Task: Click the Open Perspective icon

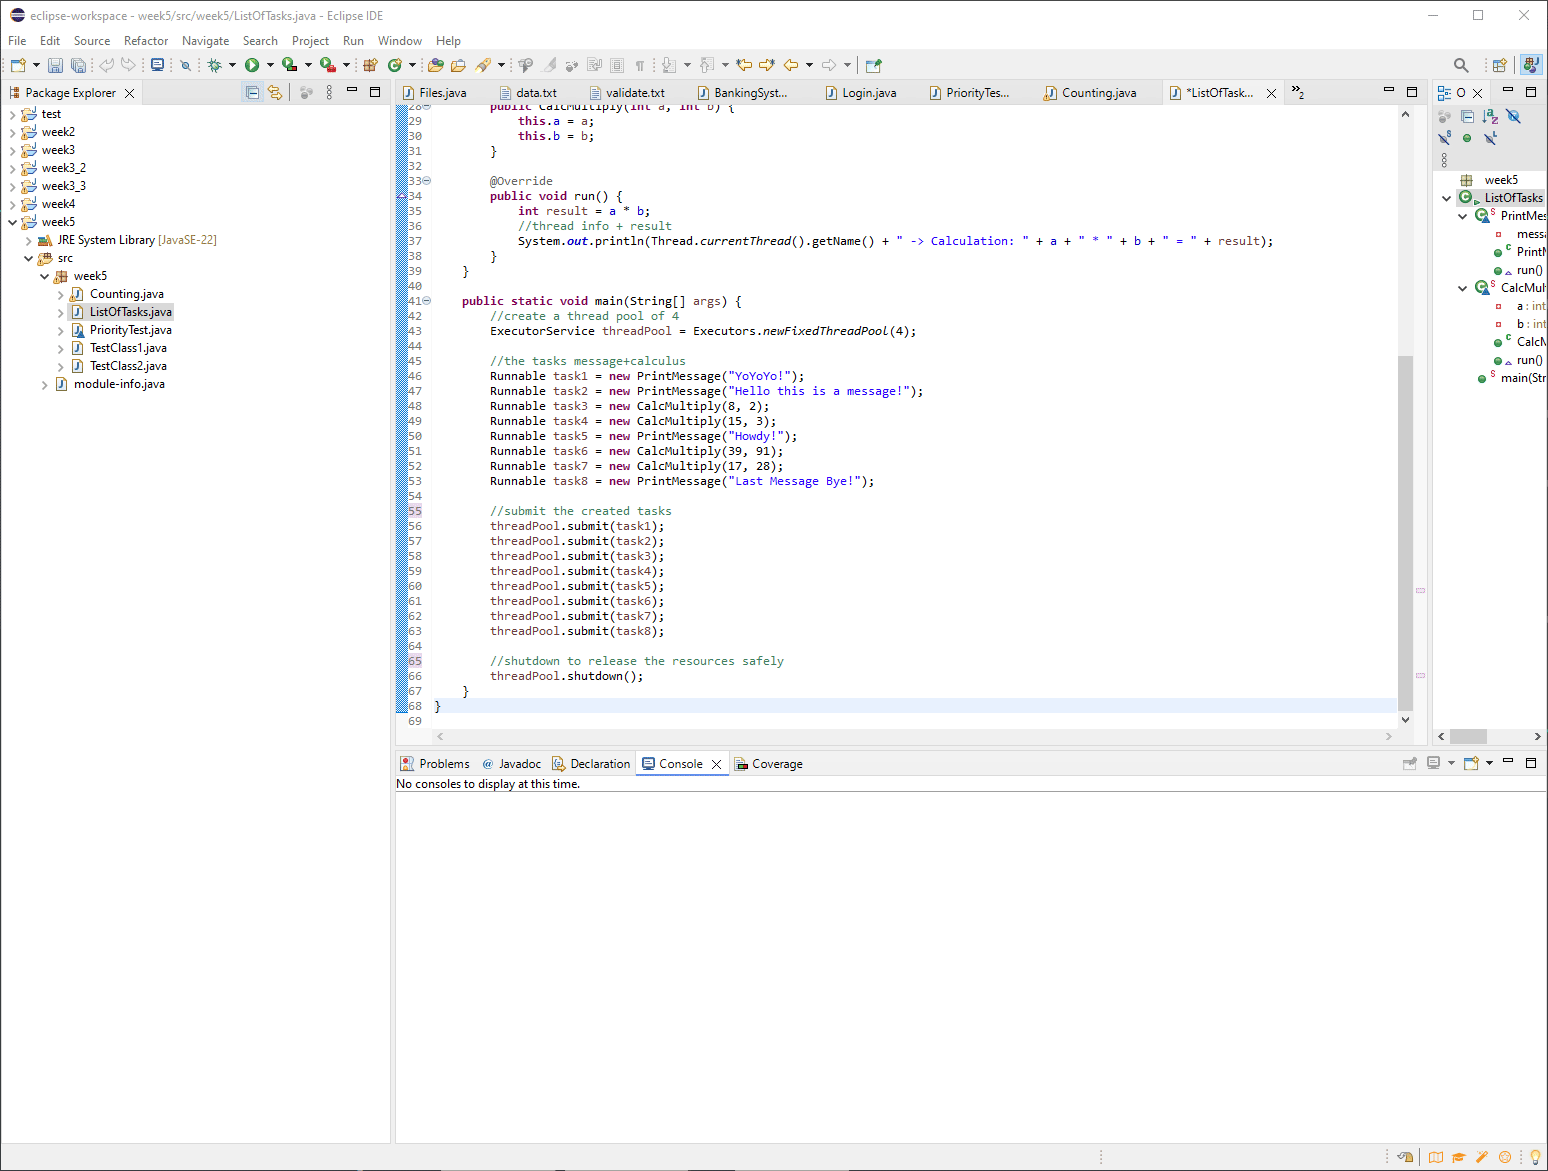Action: pos(1499,65)
